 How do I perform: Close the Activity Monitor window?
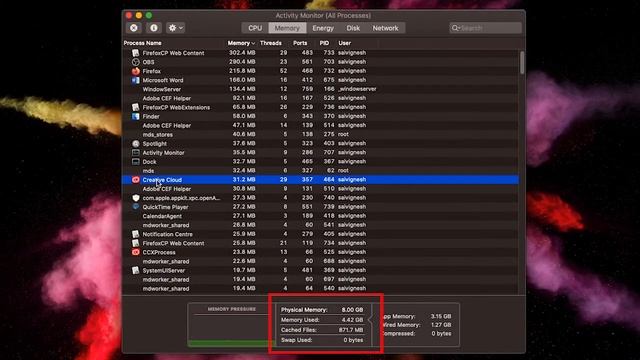129,16
